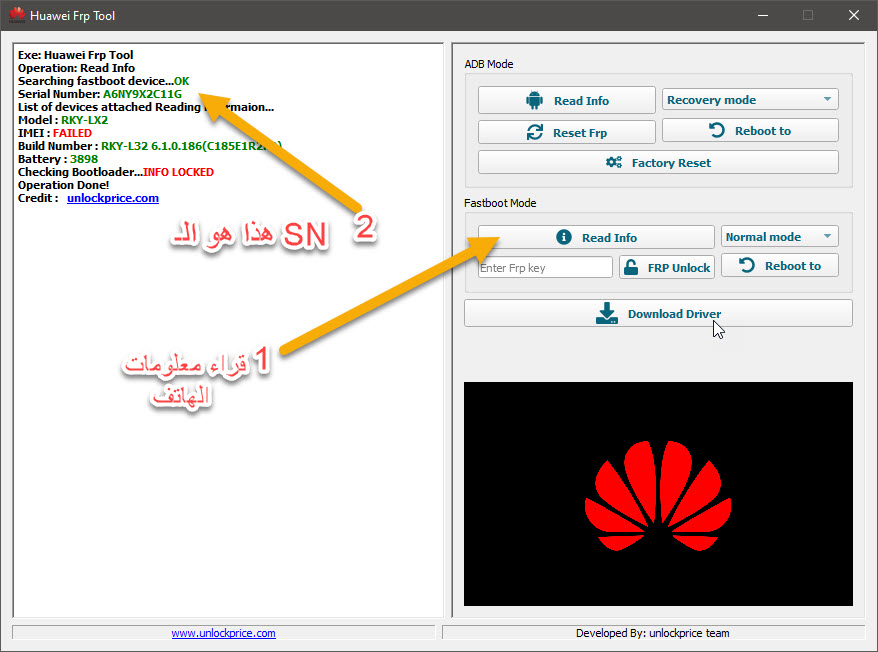Click the Fastboot Mode Reboot to button
Screen dimensions: 878x652
tap(780, 265)
